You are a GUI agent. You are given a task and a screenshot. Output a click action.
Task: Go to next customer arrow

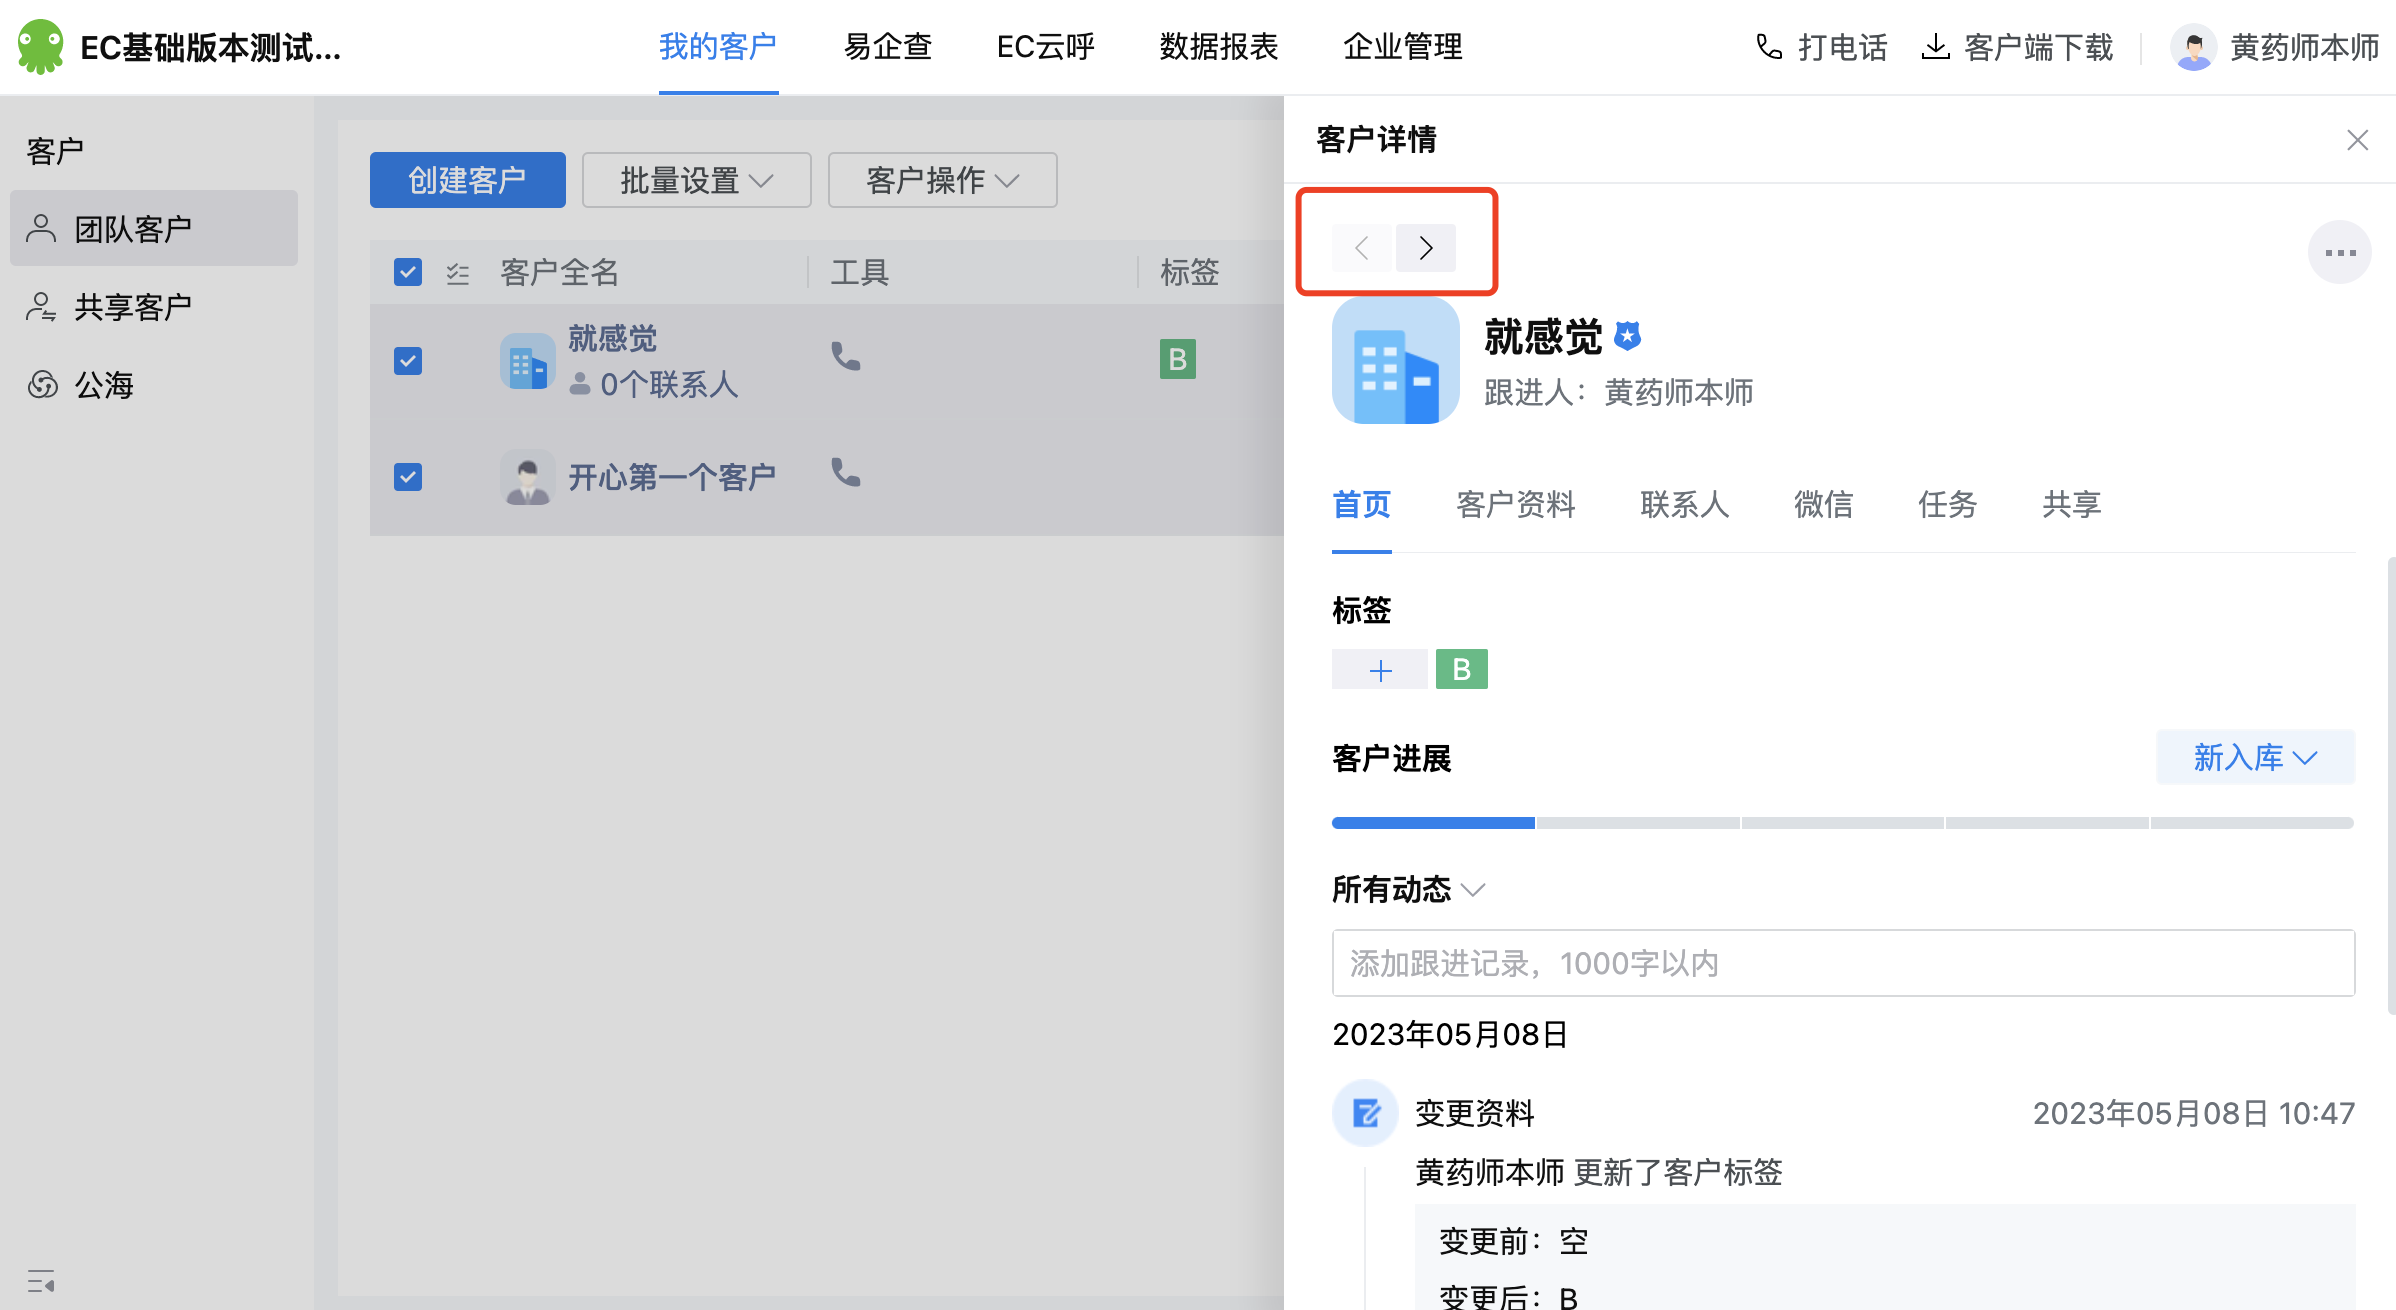[1426, 248]
